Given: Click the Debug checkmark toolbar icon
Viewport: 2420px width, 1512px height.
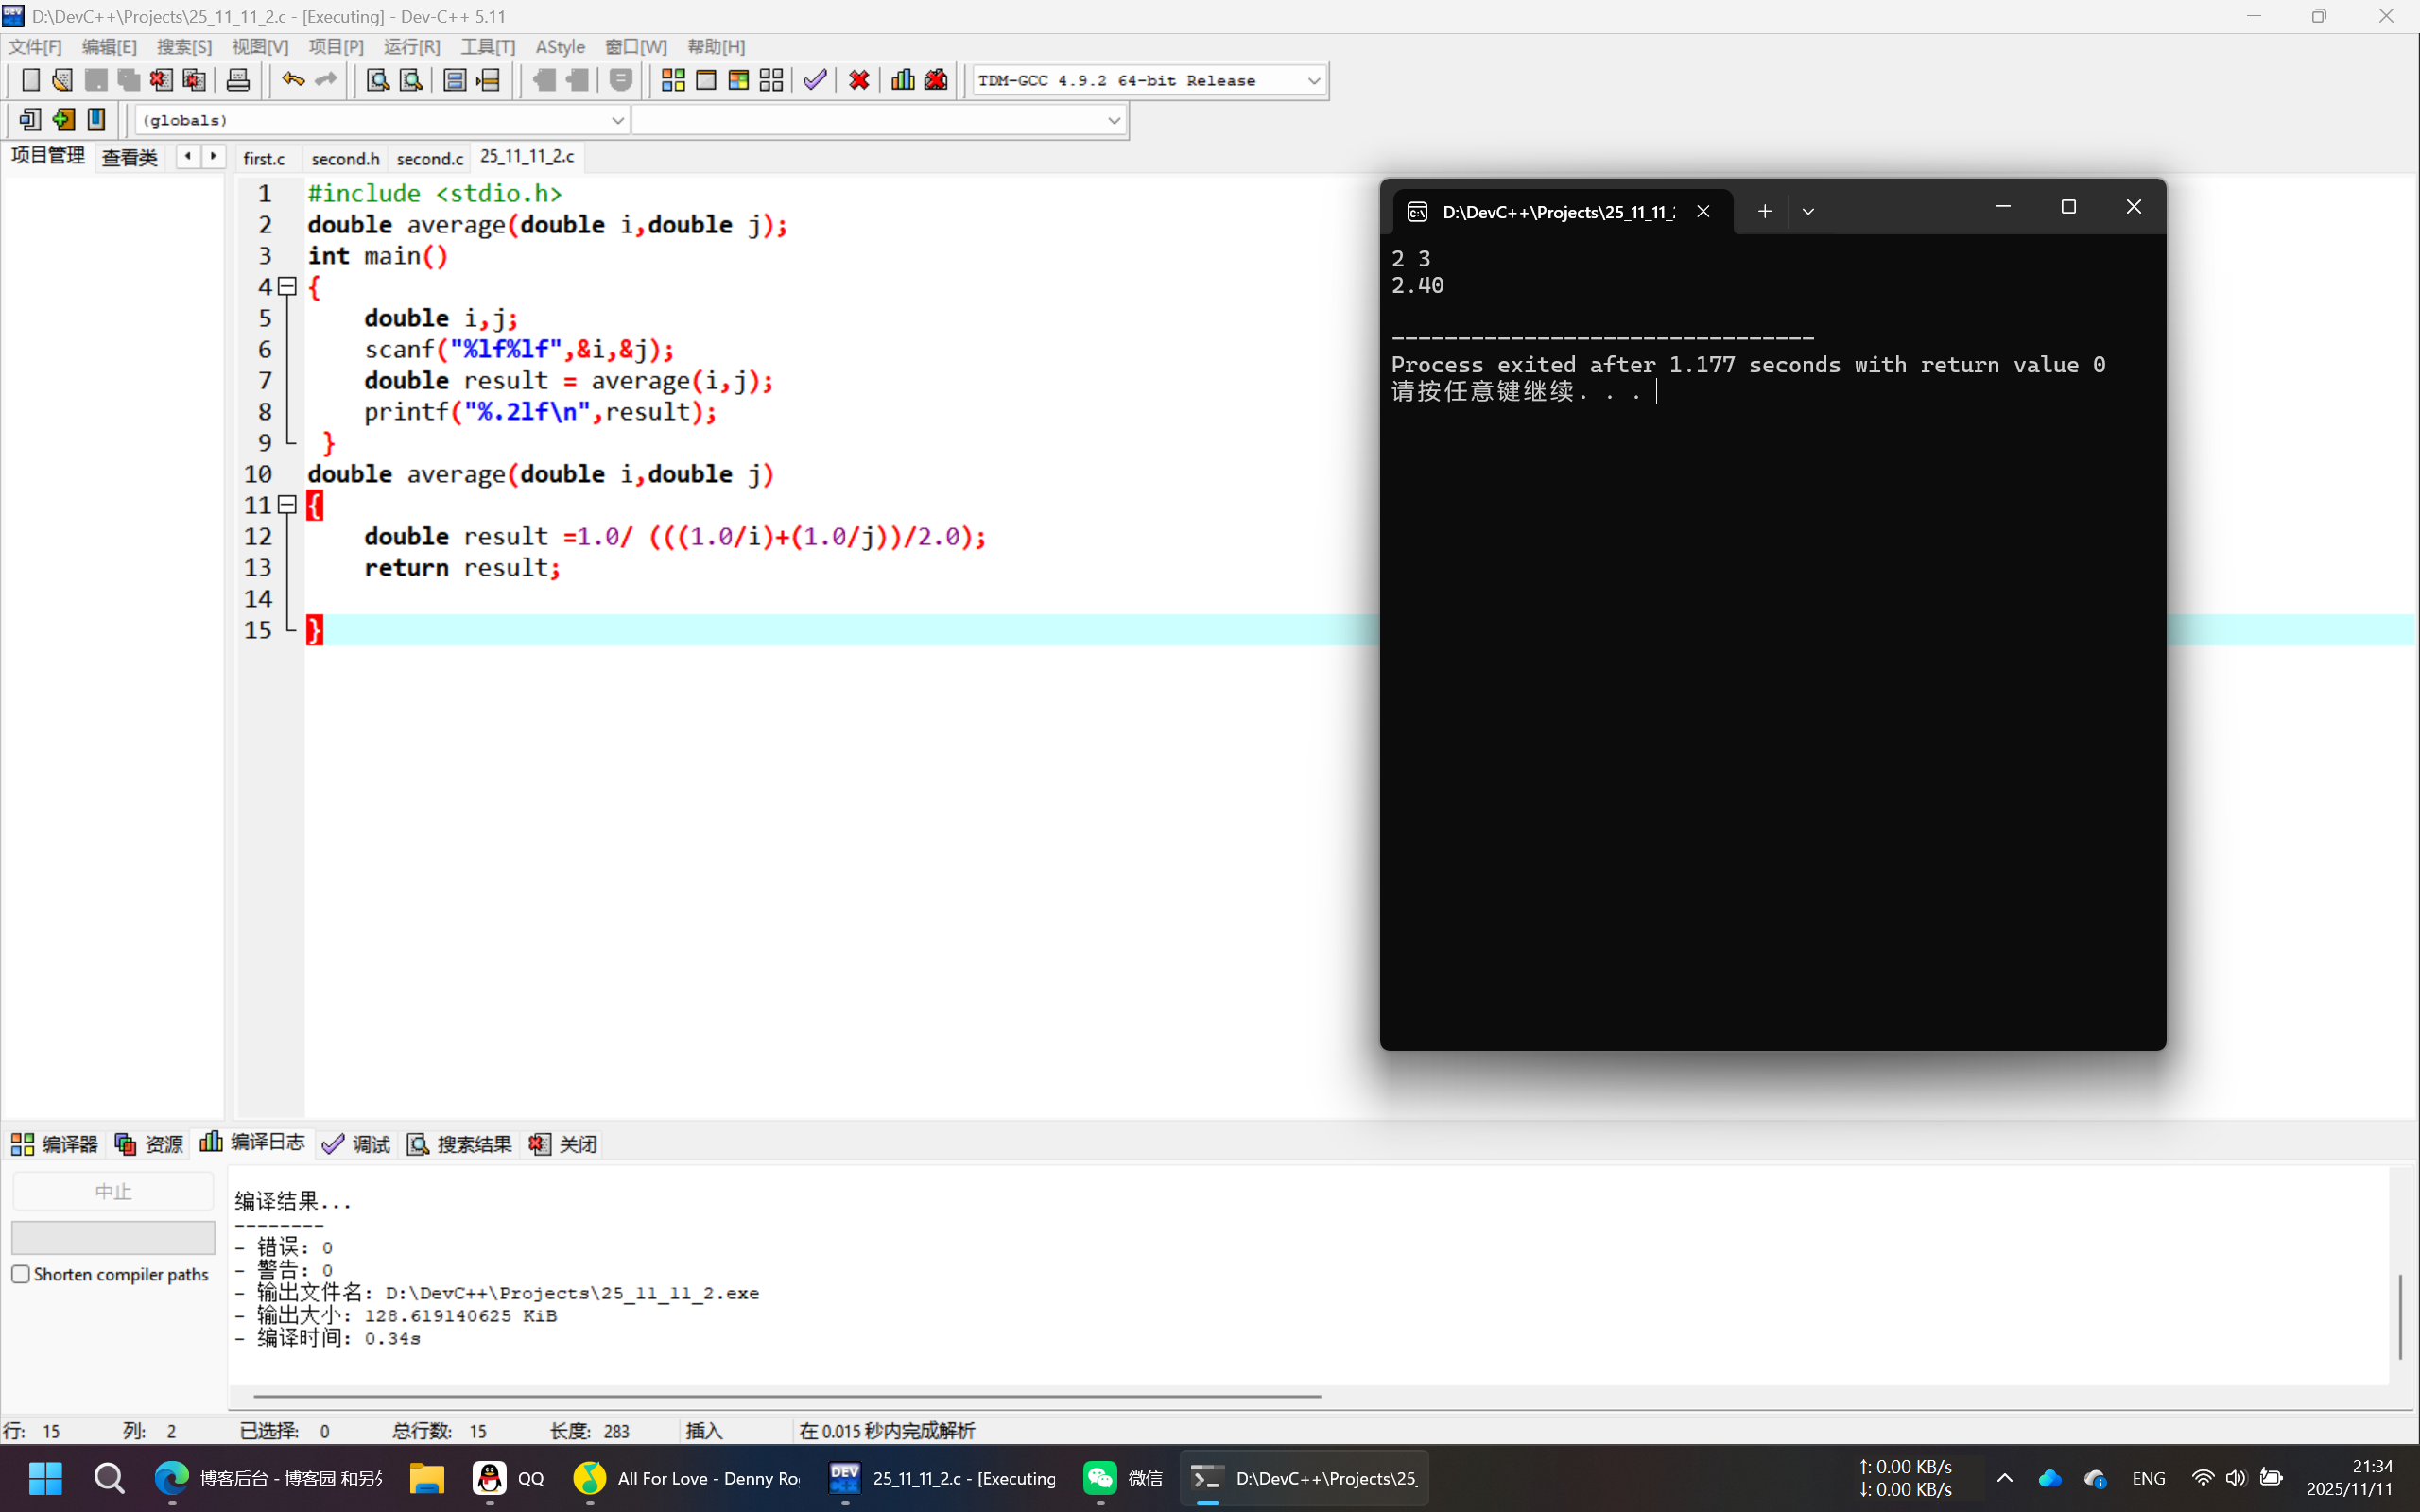Looking at the screenshot, I should [x=815, y=80].
